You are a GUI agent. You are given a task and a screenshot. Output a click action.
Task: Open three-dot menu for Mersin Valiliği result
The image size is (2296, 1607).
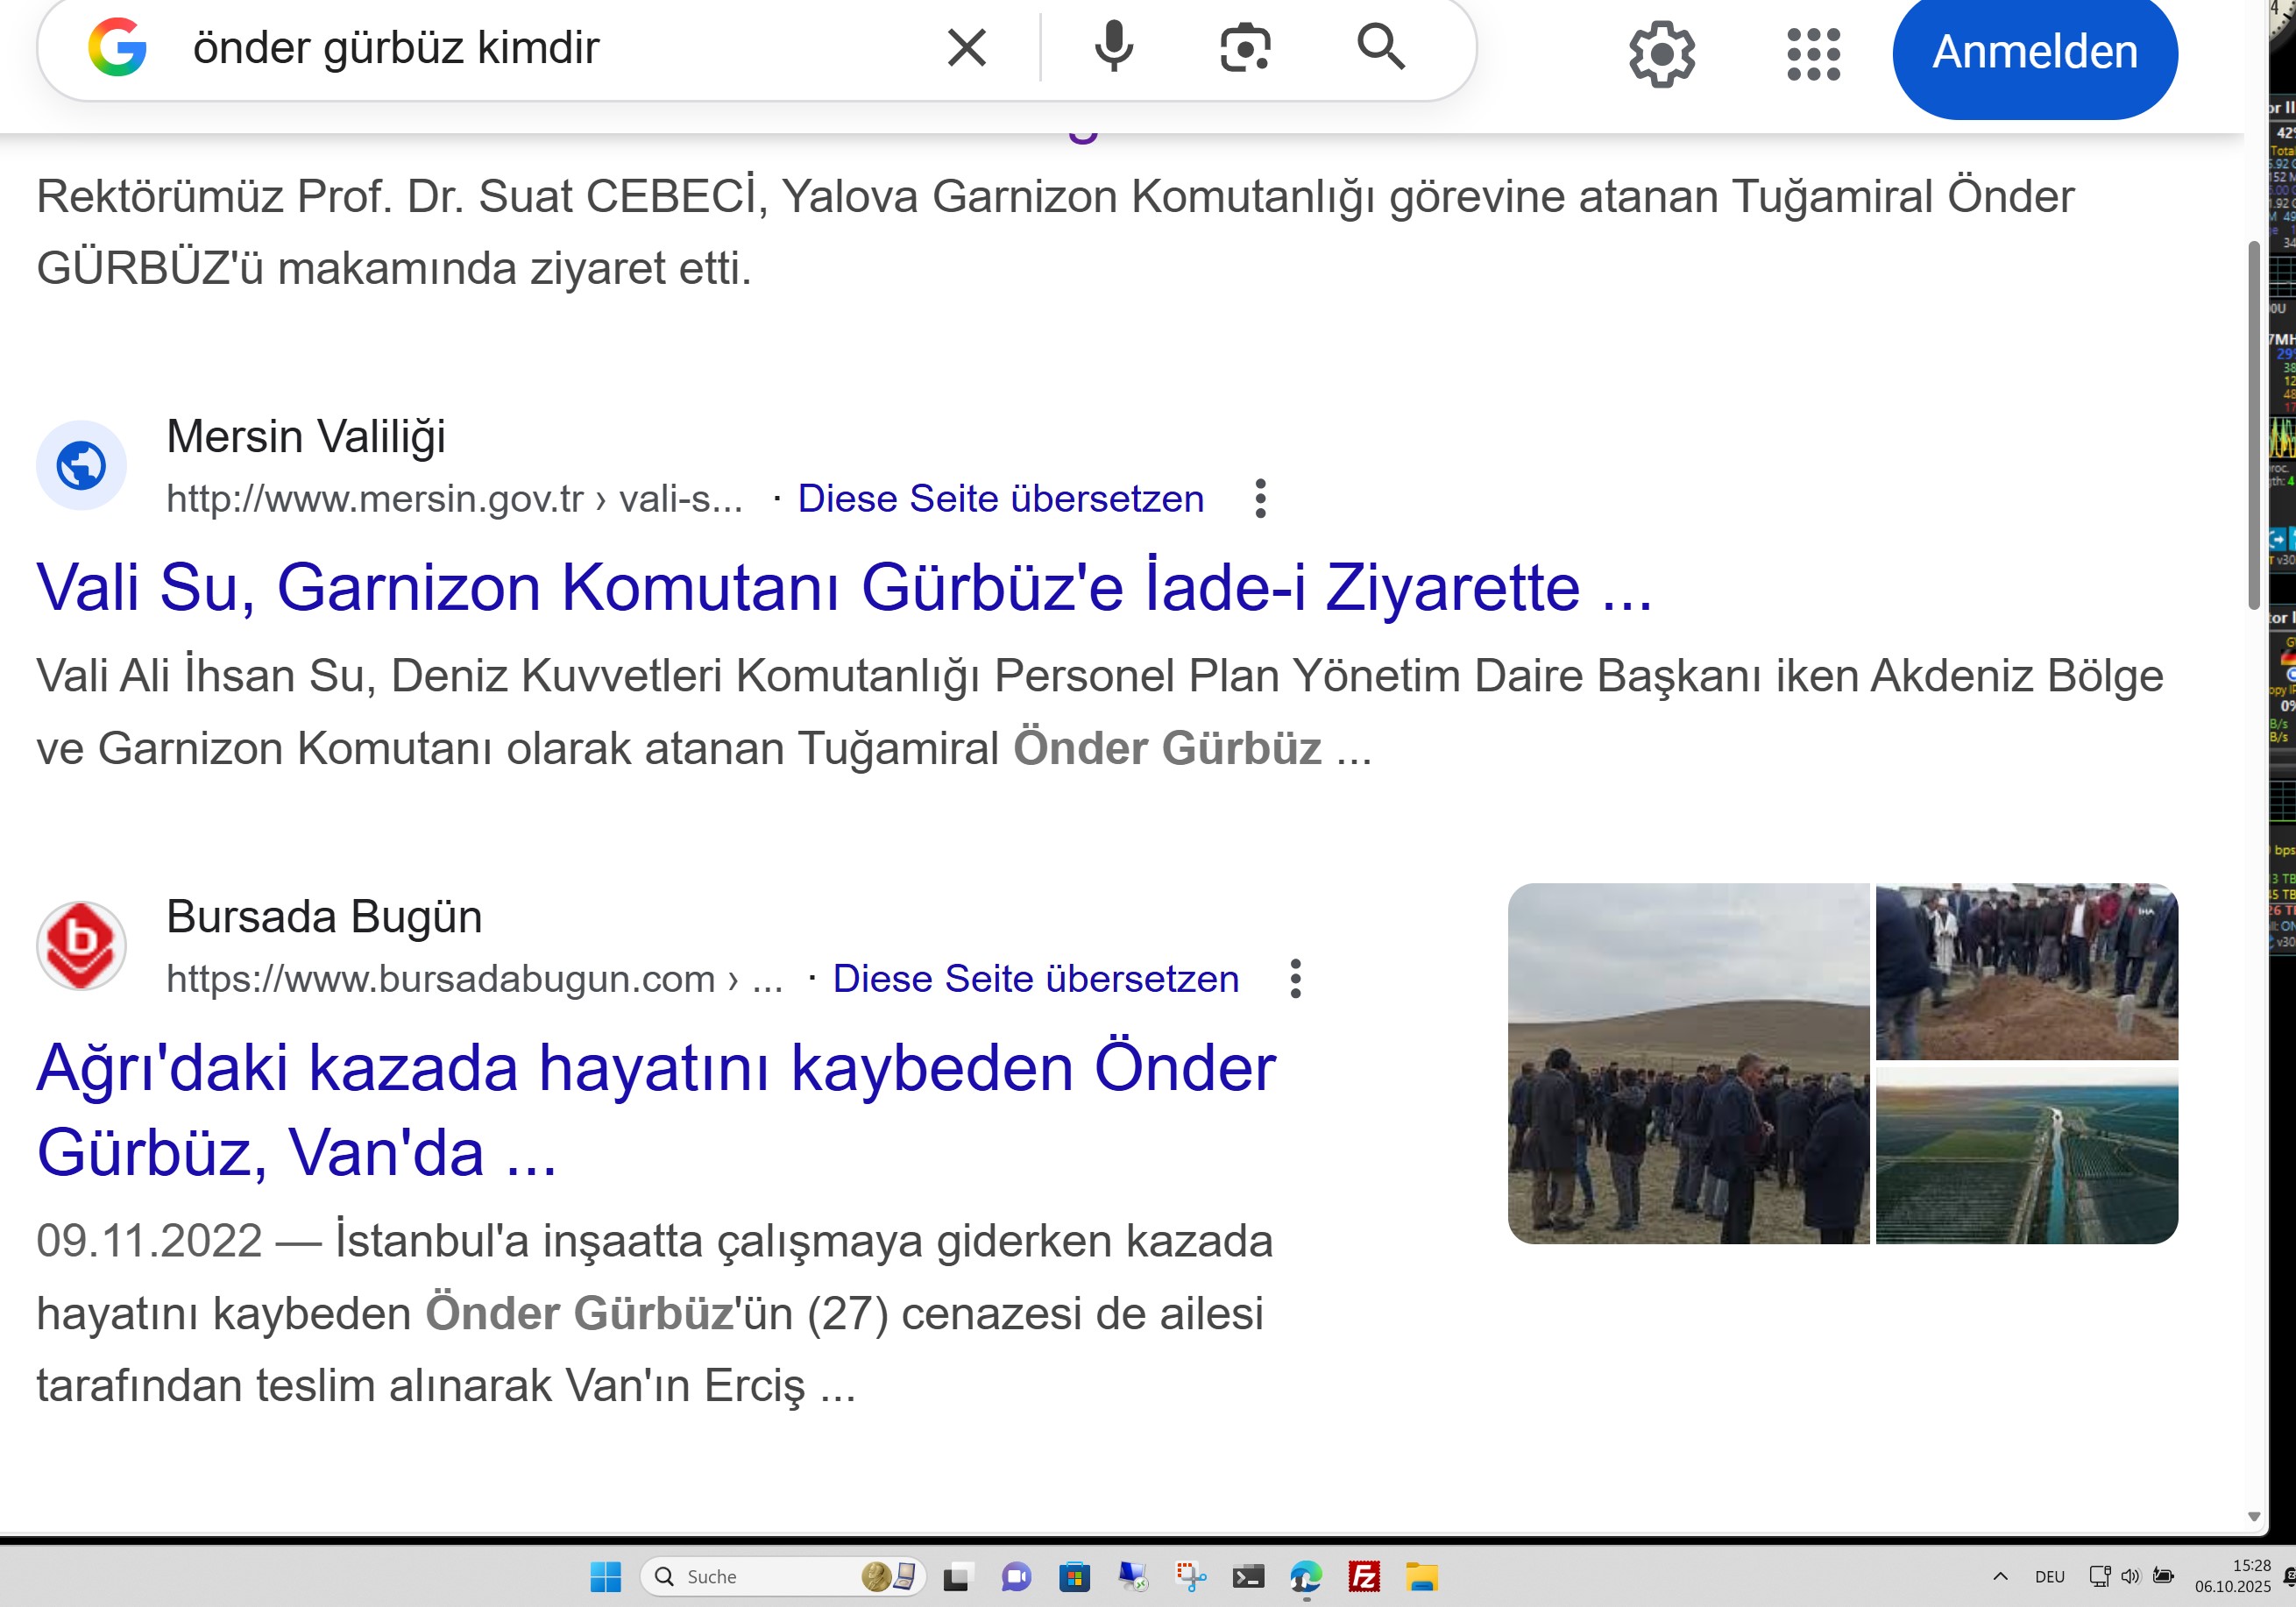point(1260,498)
